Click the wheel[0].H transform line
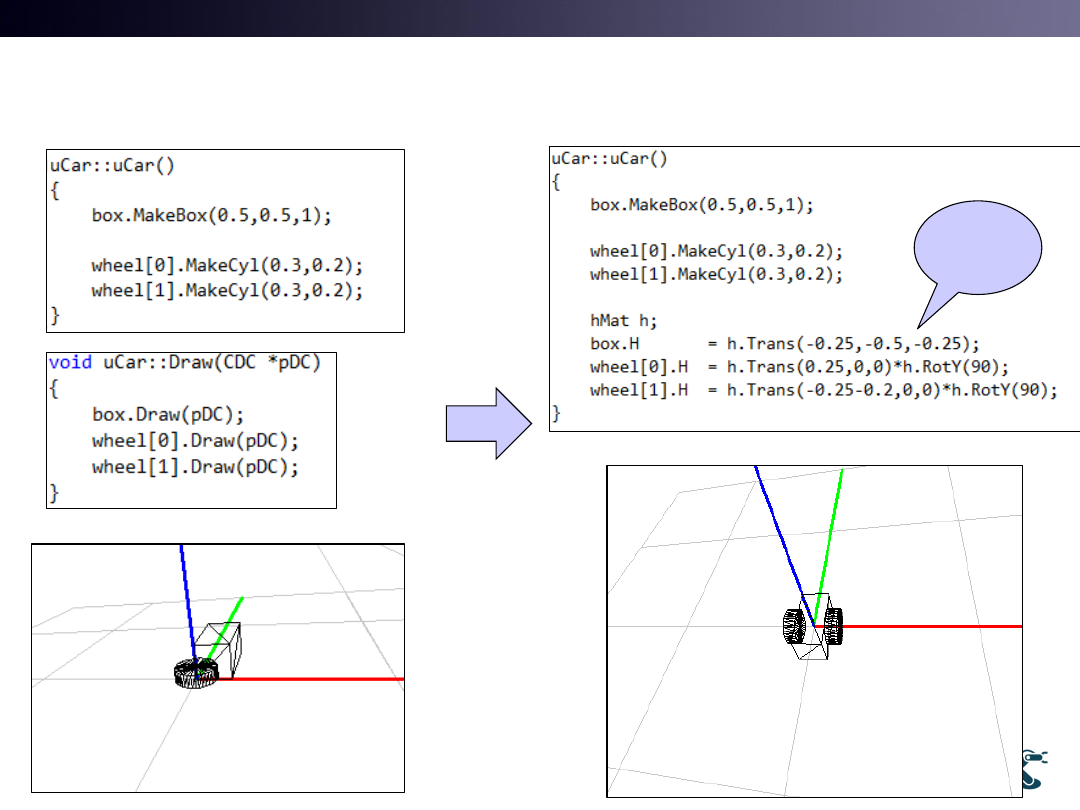 pyautogui.click(x=799, y=366)
